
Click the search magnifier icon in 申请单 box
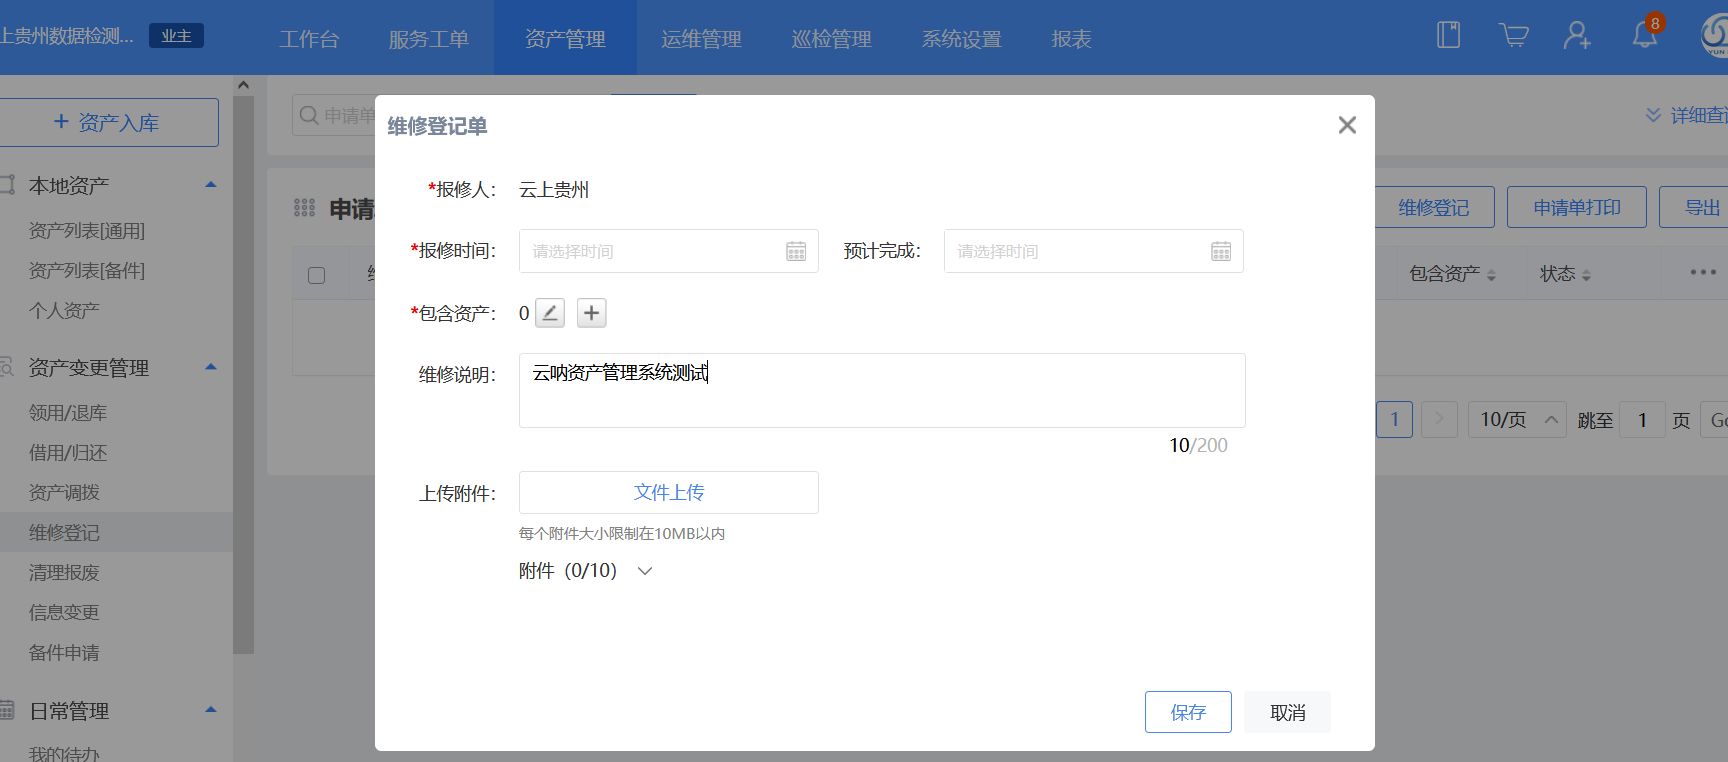coord(309,116)
